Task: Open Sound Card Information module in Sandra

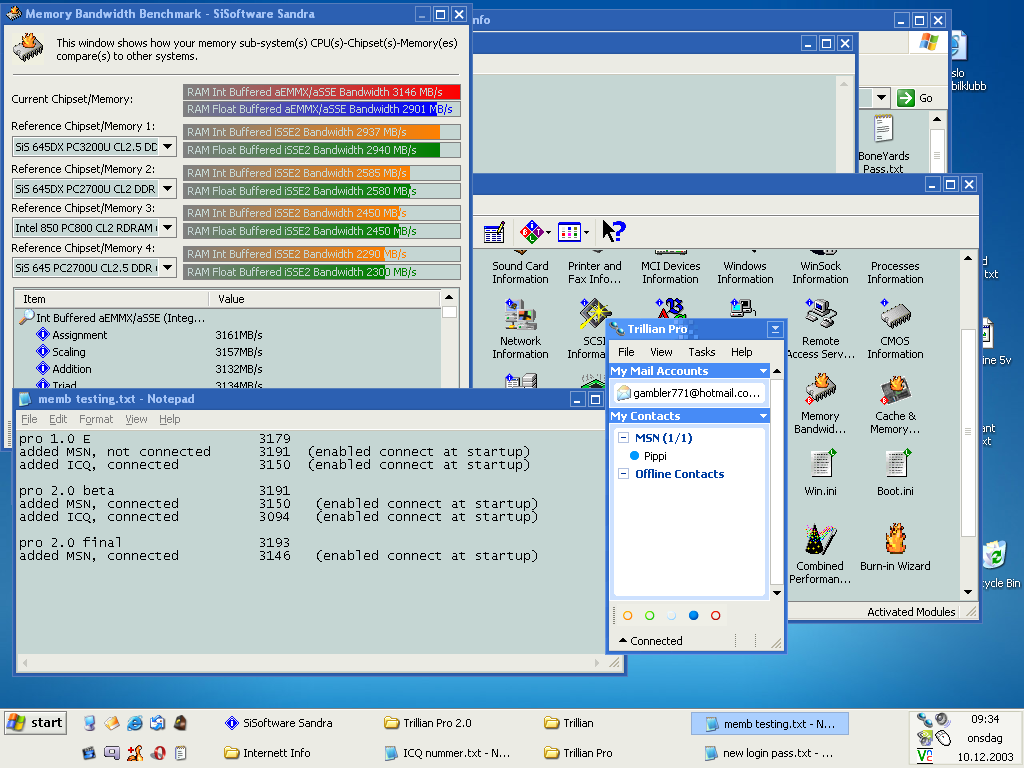Action: [x=520, y=272]
